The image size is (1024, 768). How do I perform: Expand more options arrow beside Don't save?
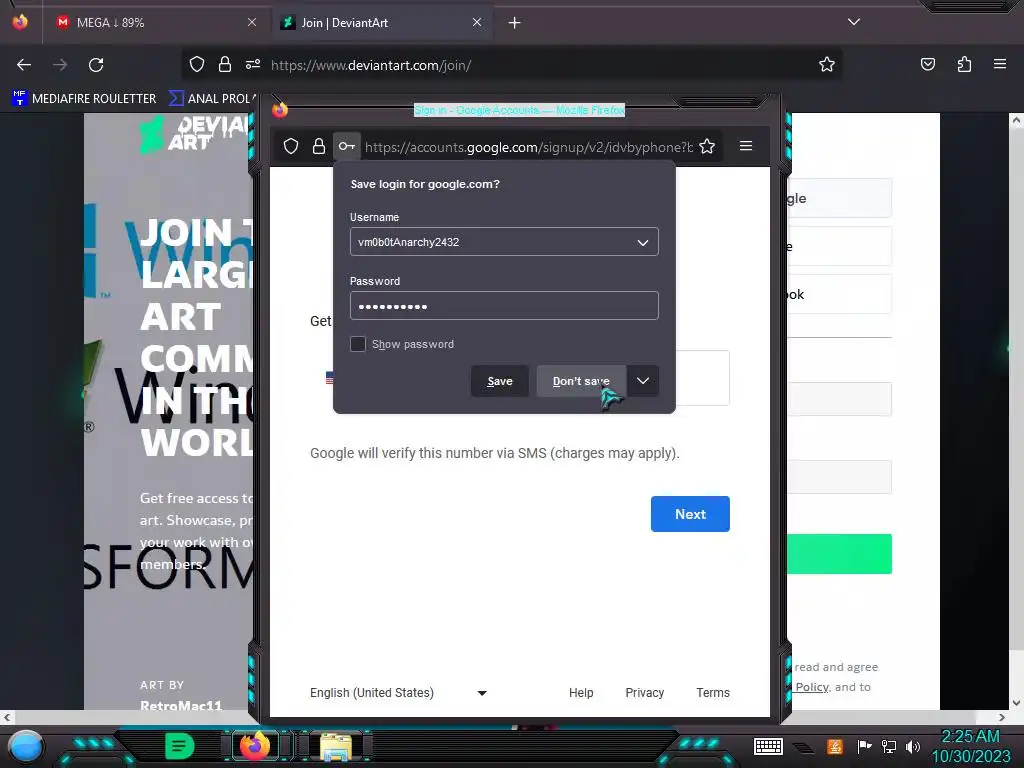(643, 381)
